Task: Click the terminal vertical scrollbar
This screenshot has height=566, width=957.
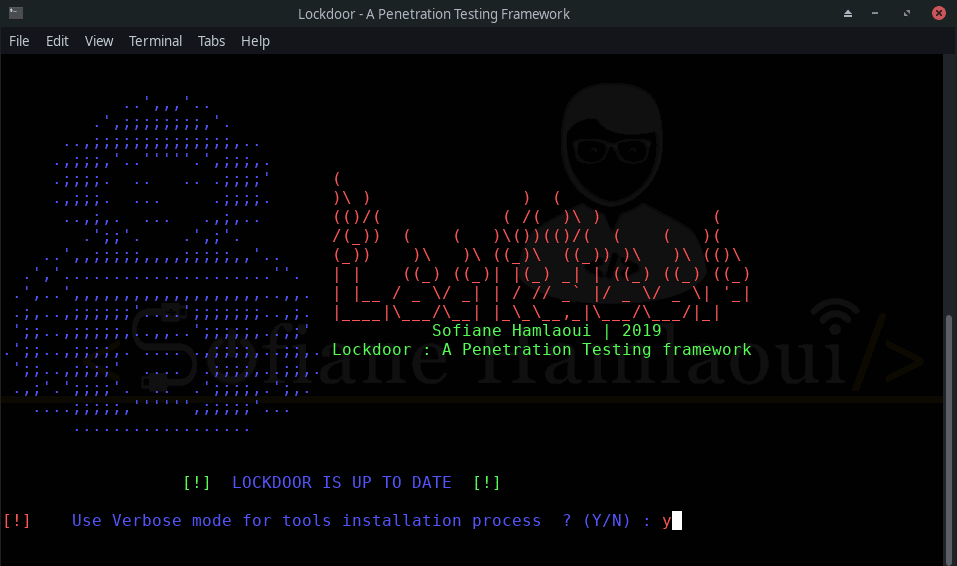Action: (x=948, y=438)
